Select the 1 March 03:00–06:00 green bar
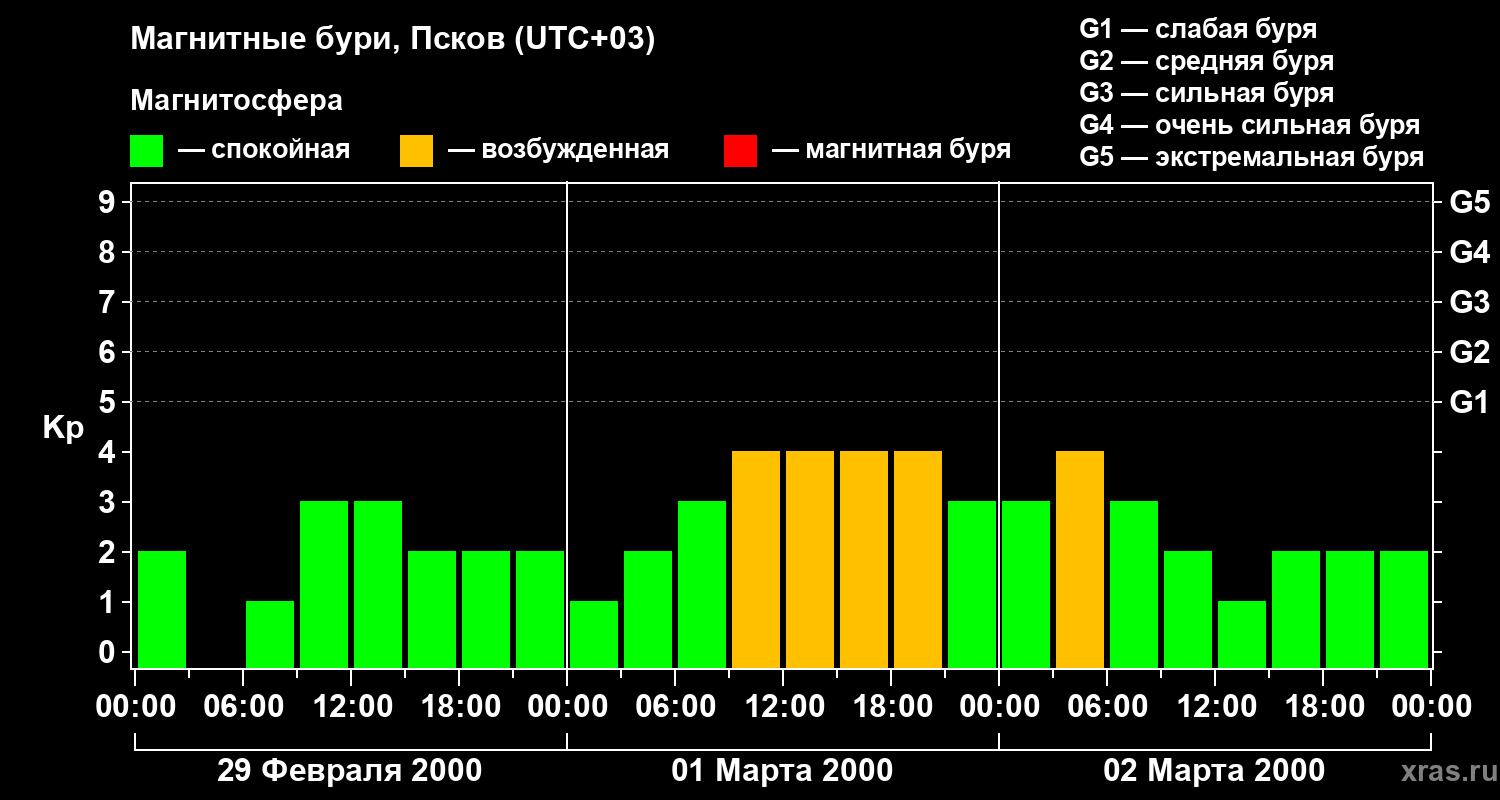Screen dimensions: 1500x800 (648, 609)
